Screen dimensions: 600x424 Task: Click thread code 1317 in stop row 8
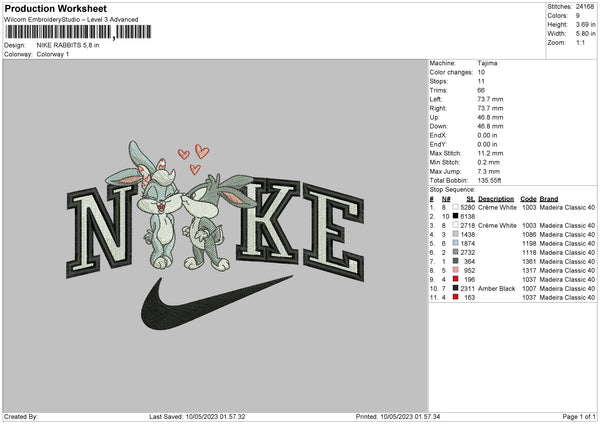[529, 271]
